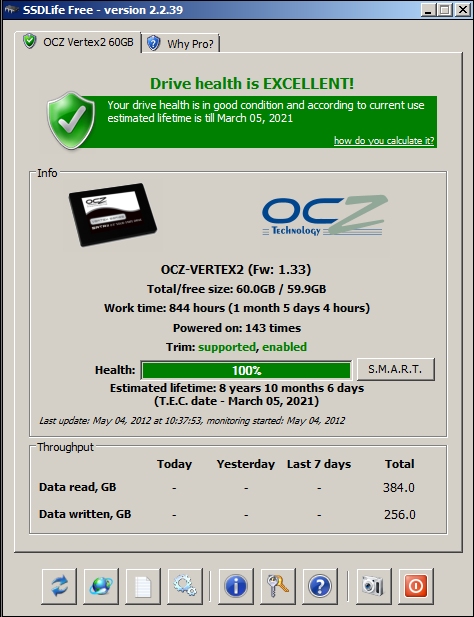Click the total data read value 384.0

tap(399, 488)
